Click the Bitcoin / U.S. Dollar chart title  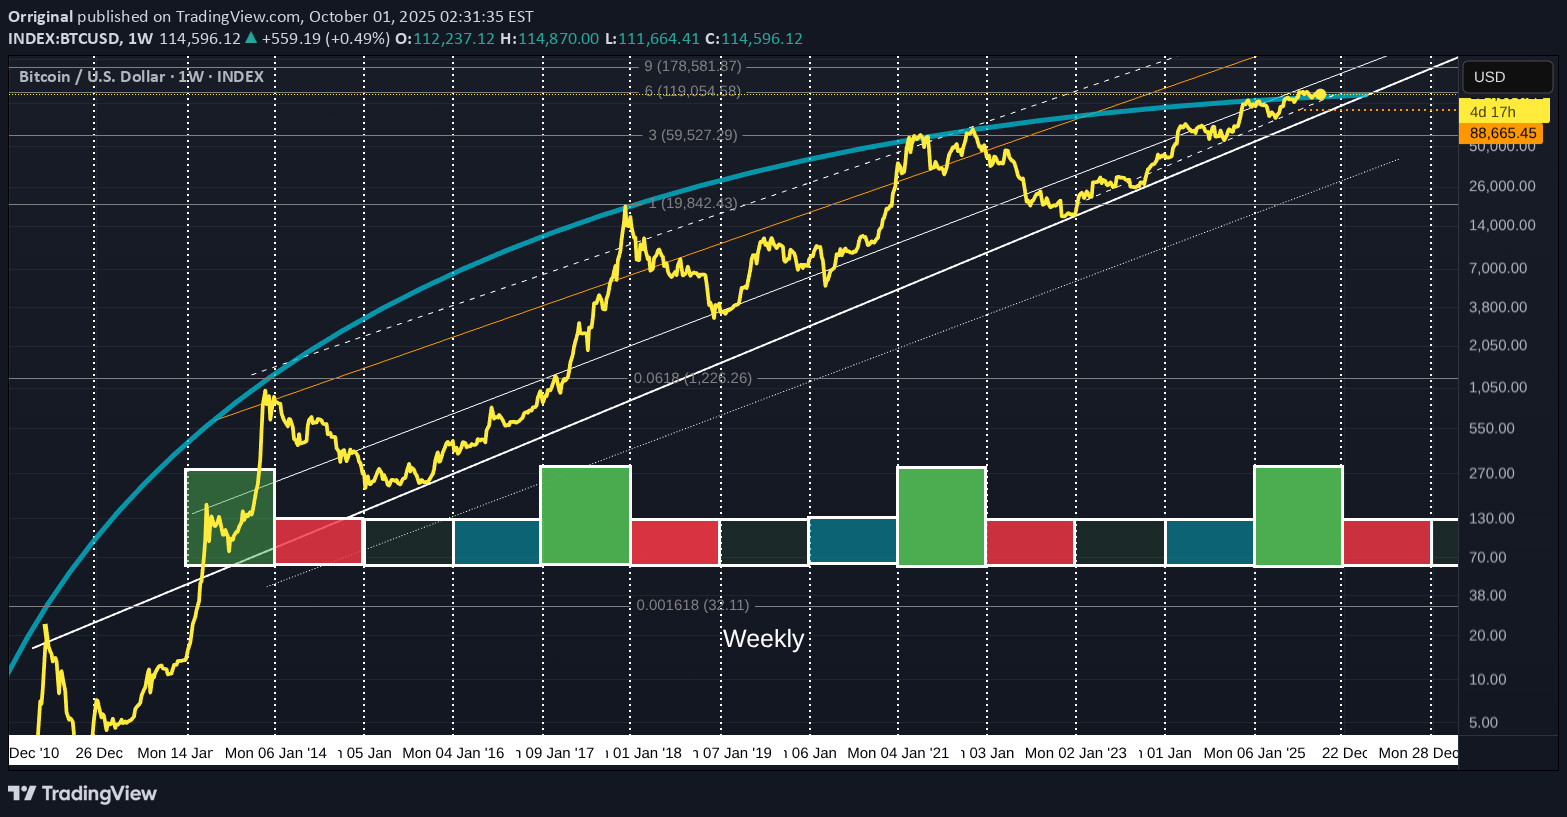point(141,77)
